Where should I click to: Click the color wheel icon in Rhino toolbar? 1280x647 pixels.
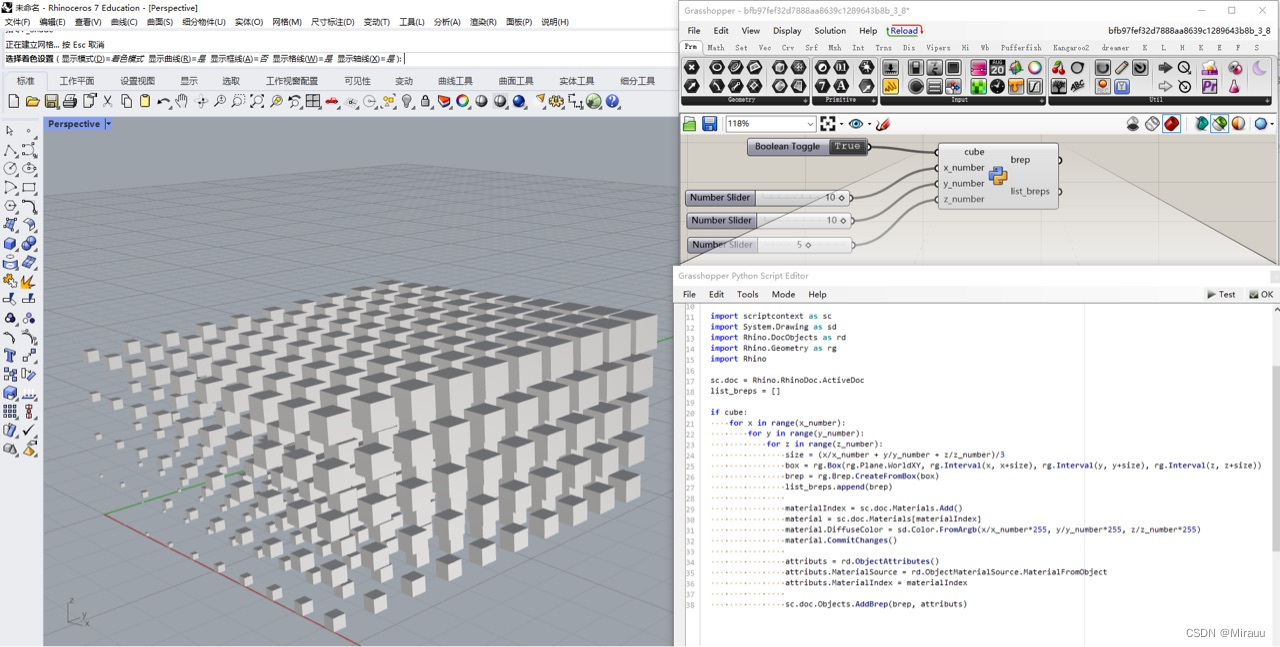coord(462,101)
